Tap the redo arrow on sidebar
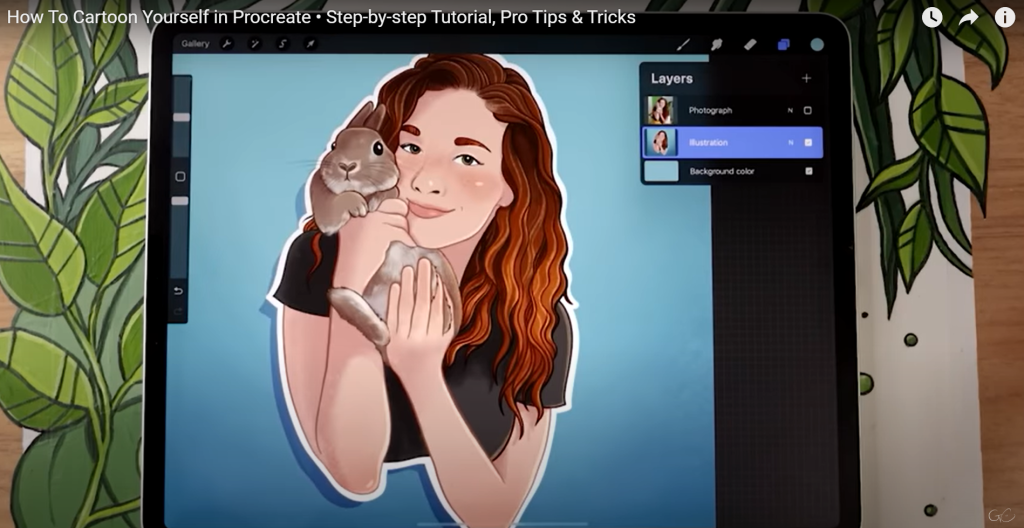The image size is (1024, 528). (x=178, y=311)
